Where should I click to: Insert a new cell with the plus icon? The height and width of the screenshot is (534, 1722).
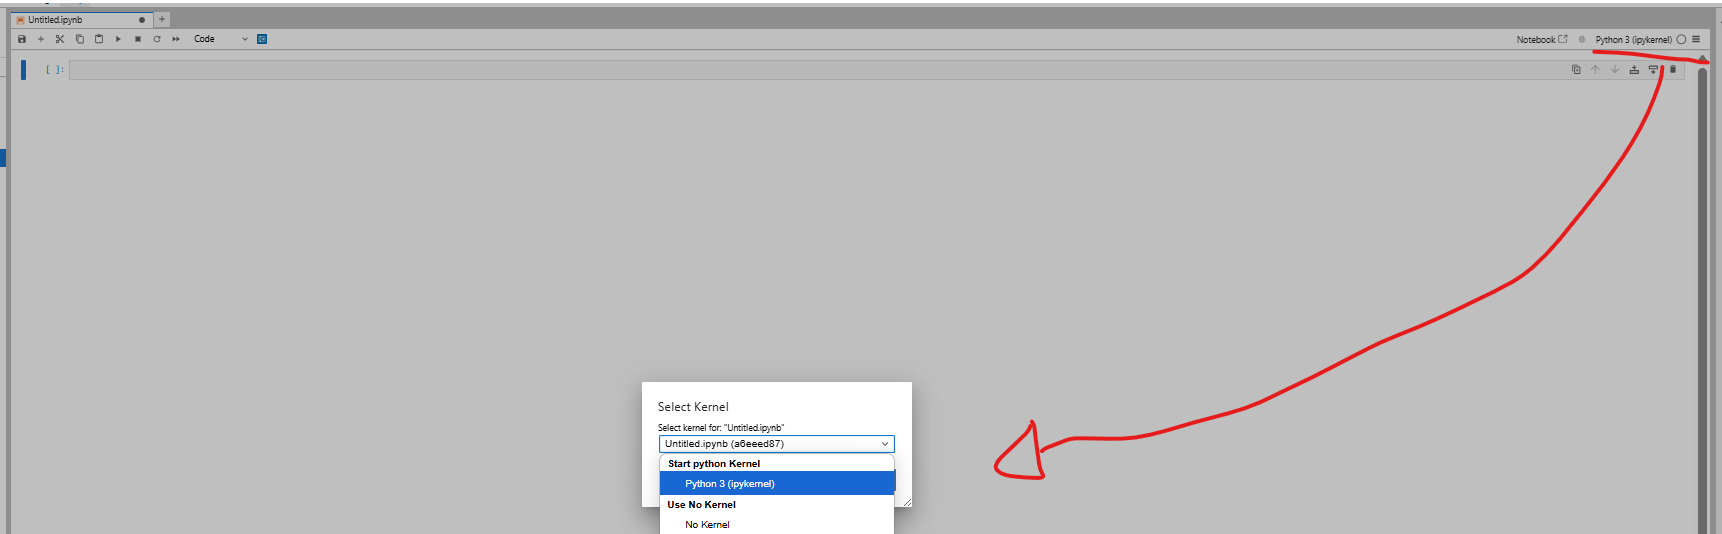pyautogui.click(x=41, y=39)
